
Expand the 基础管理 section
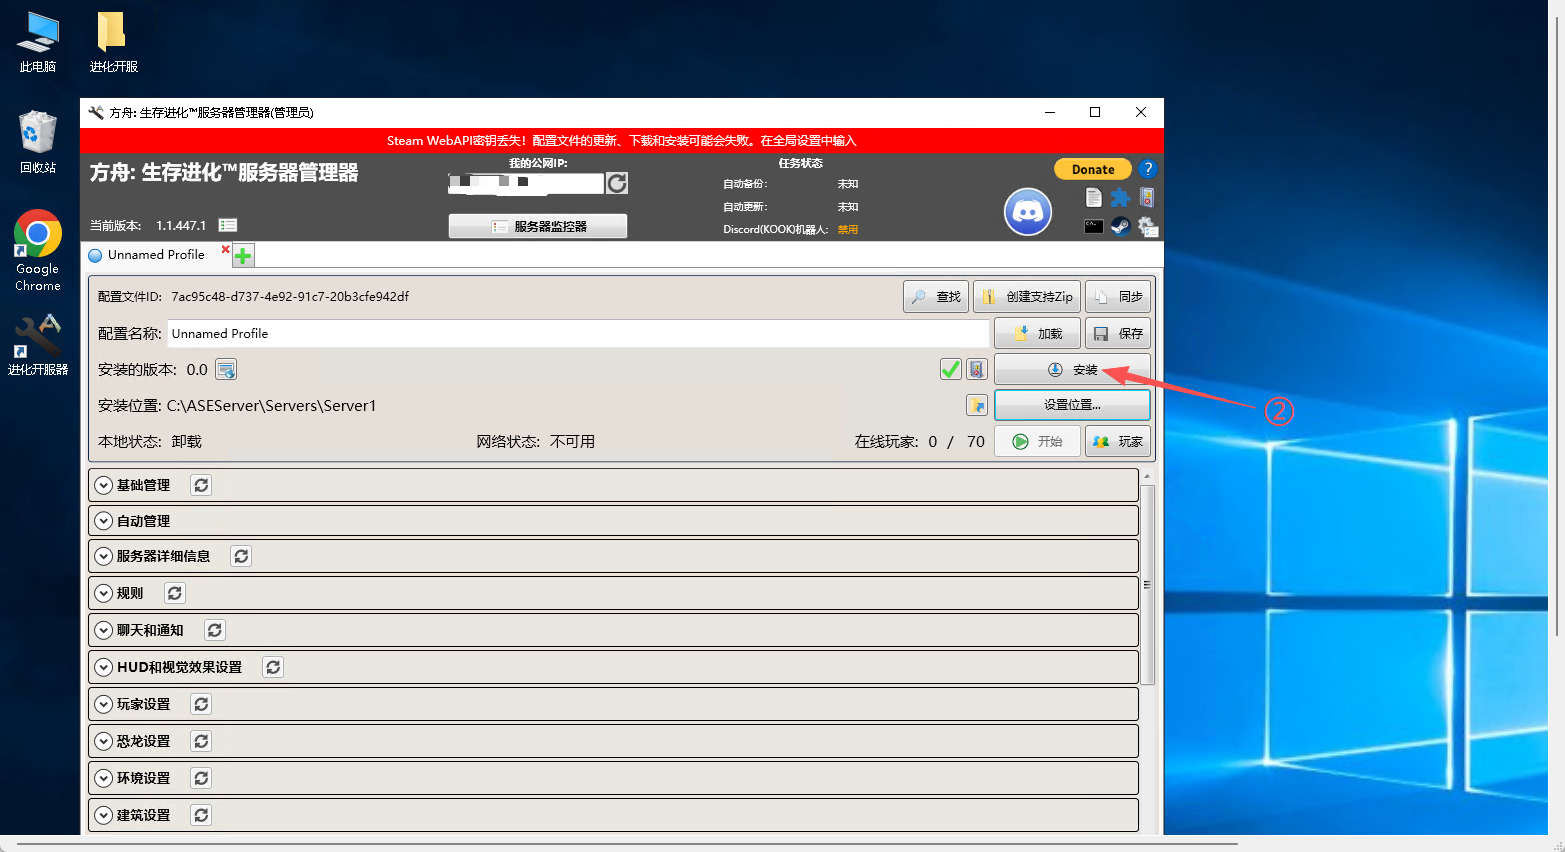(103, 485)
